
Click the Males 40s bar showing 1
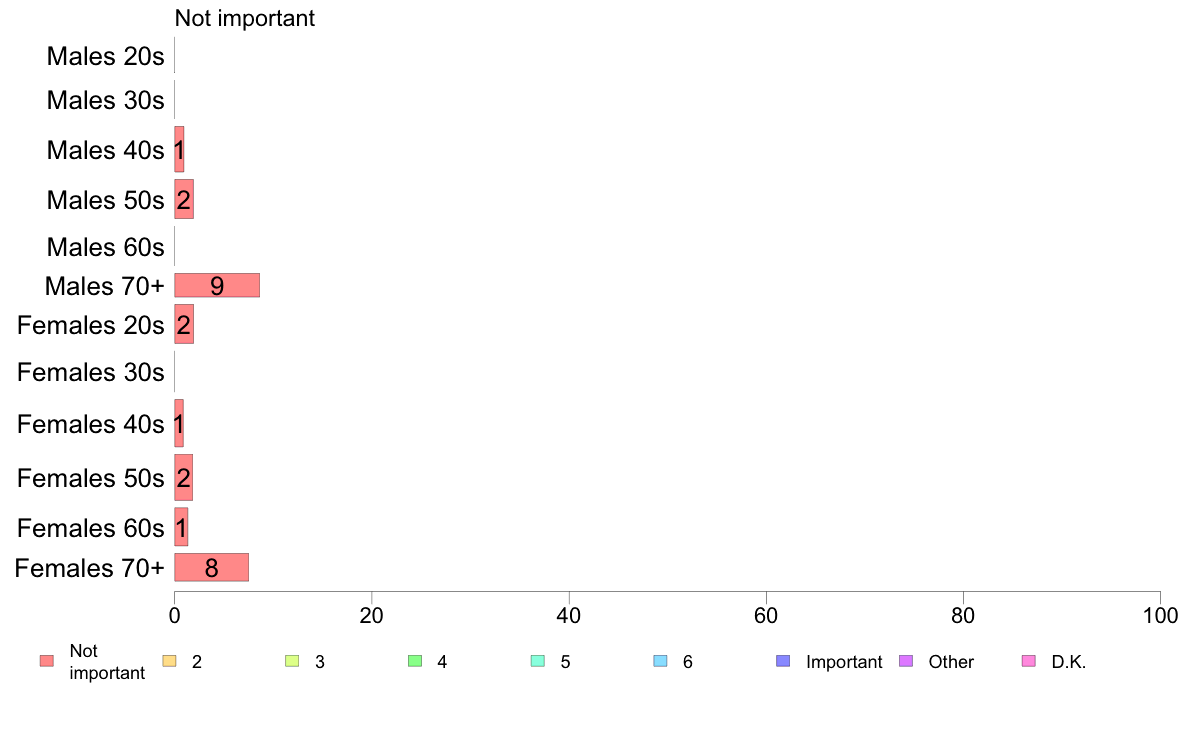(180, 149)
